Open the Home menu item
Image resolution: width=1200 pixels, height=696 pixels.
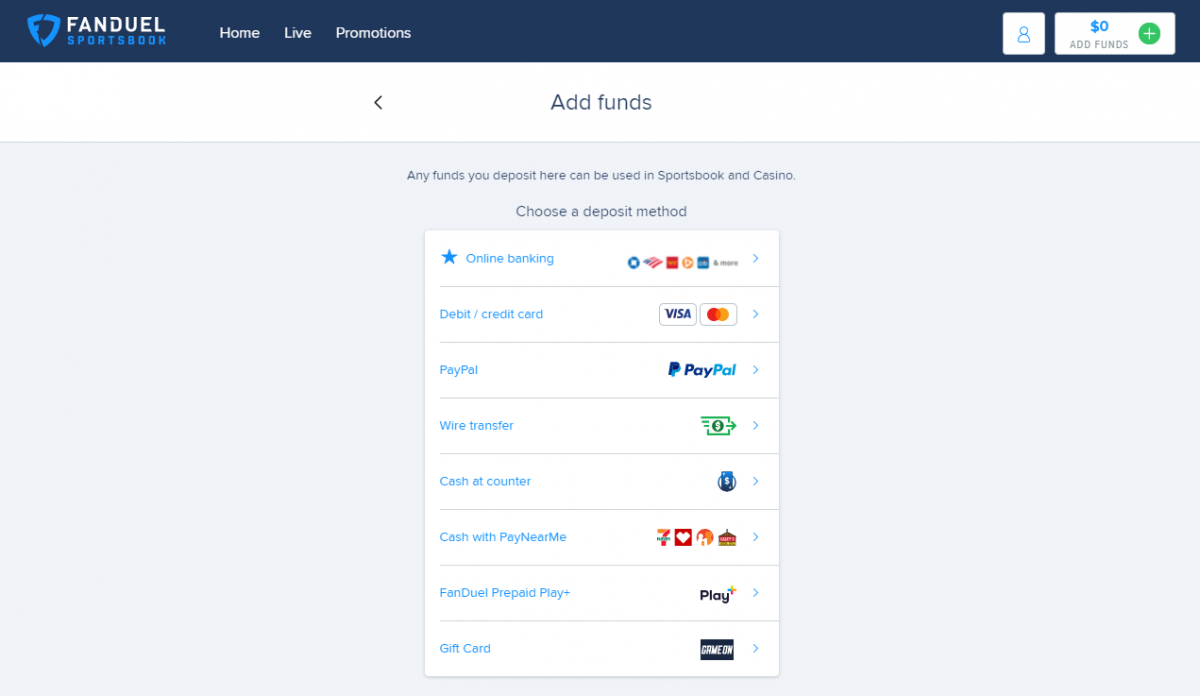[x=239, y=33]
